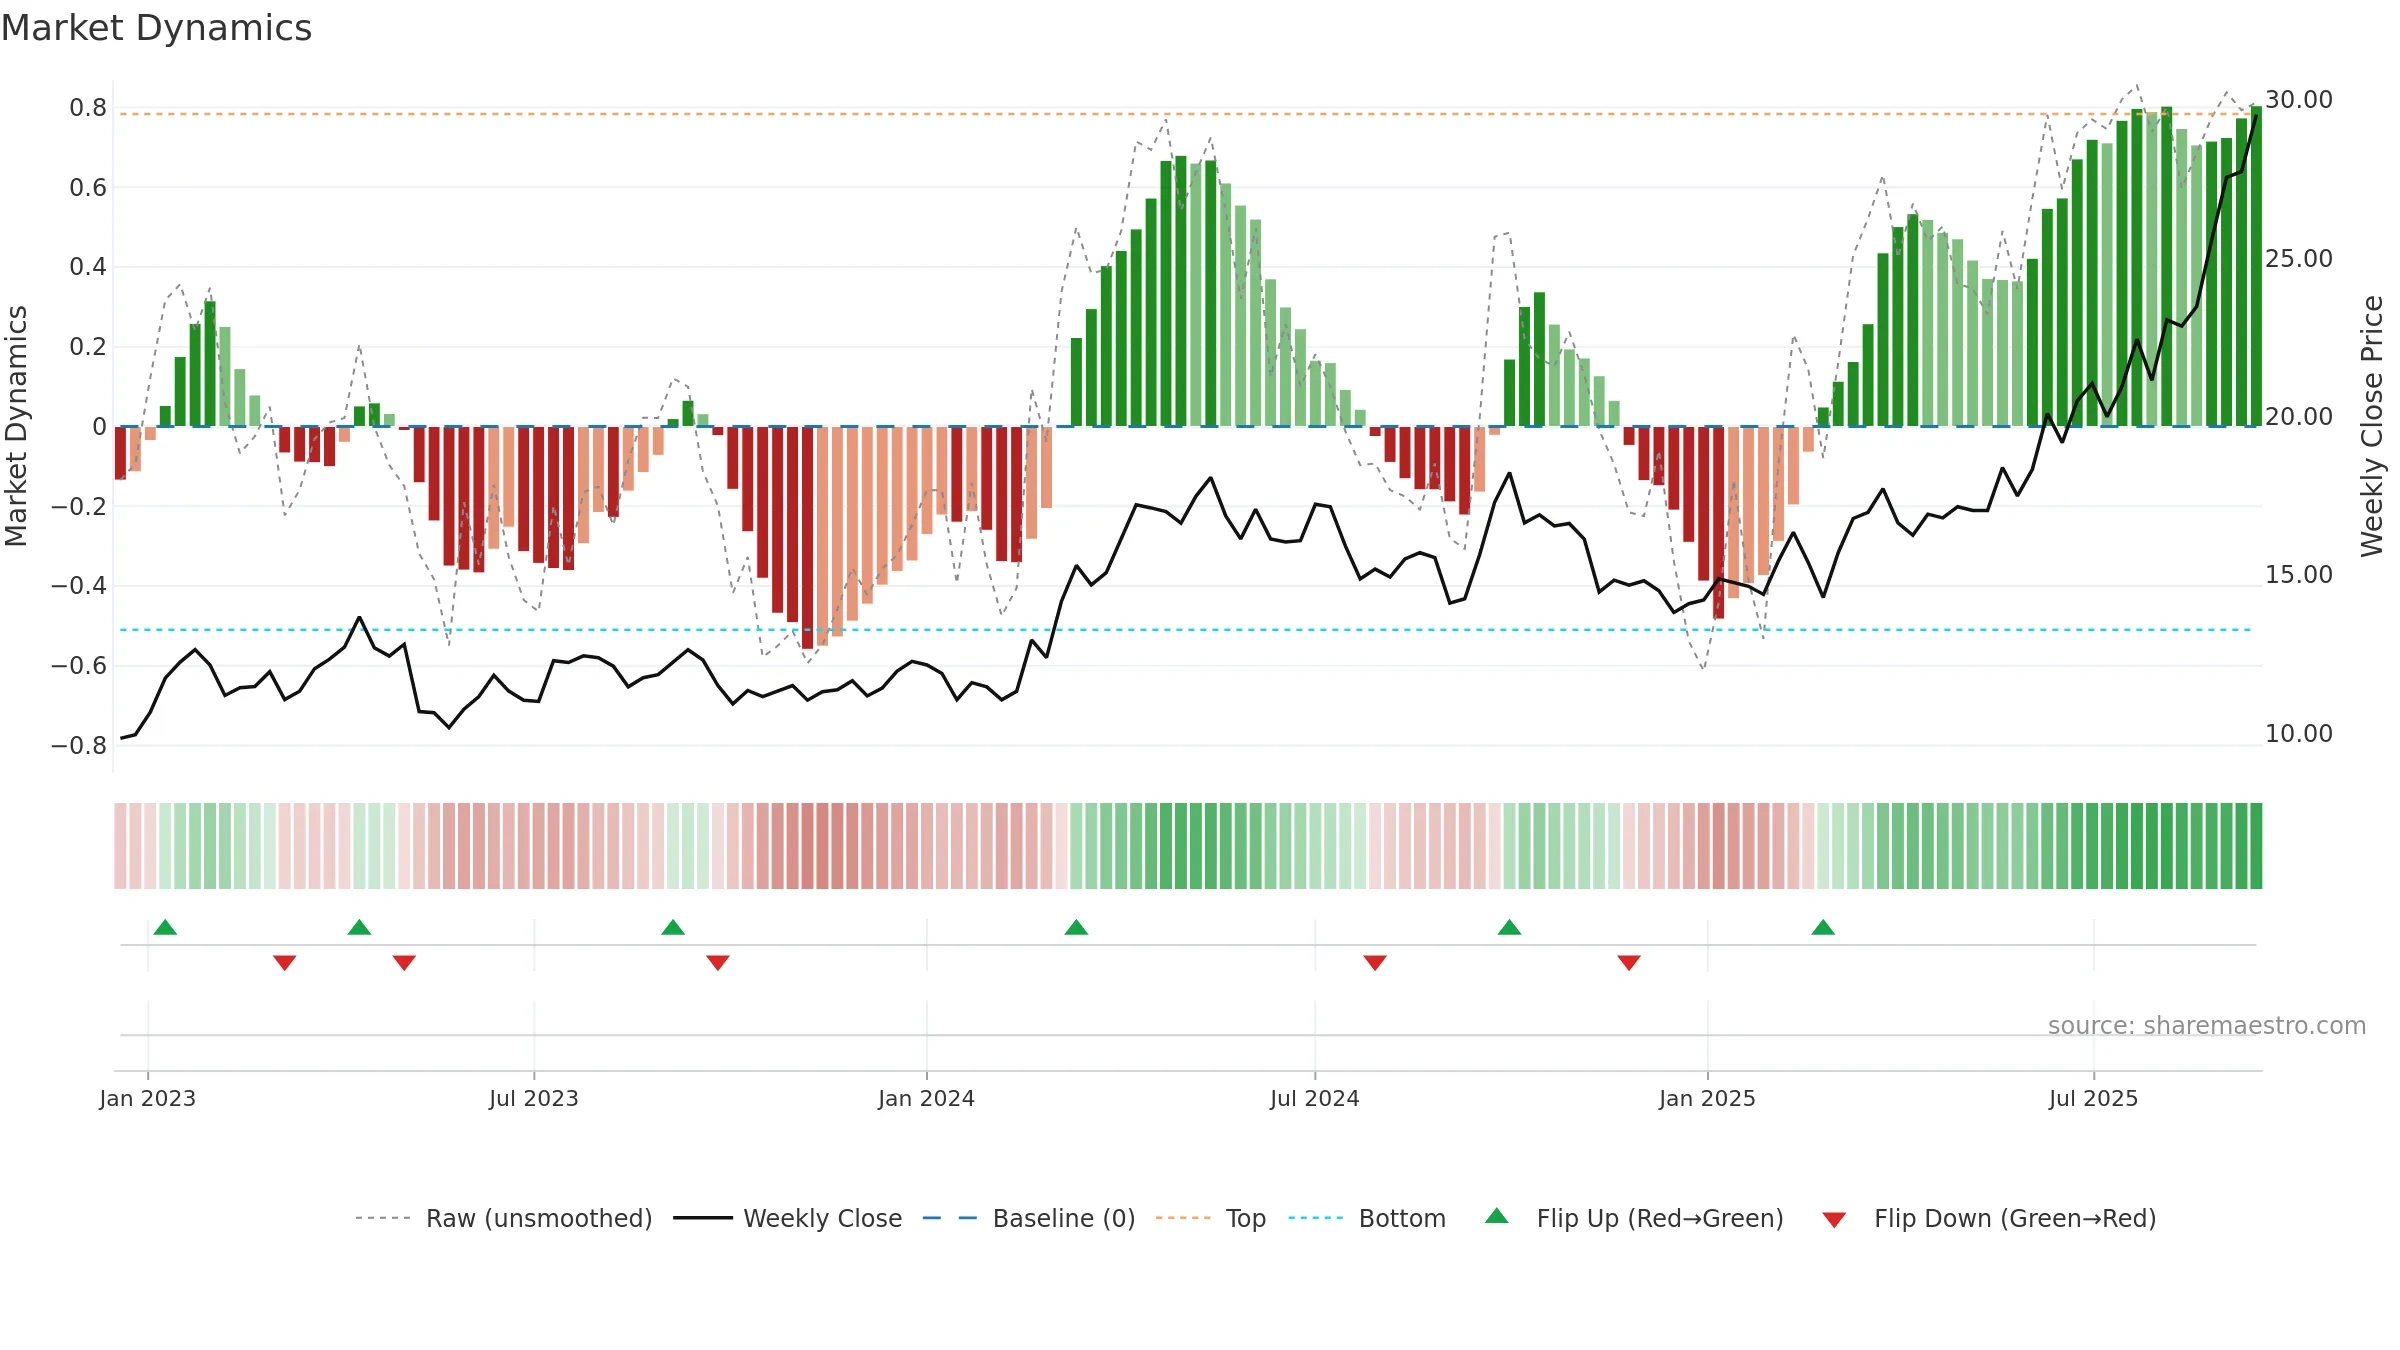The width and height of the screenshot is (2400, 1350).
Task: Select the flip-down marker in late September 2023
Action: tap(718, 962)
